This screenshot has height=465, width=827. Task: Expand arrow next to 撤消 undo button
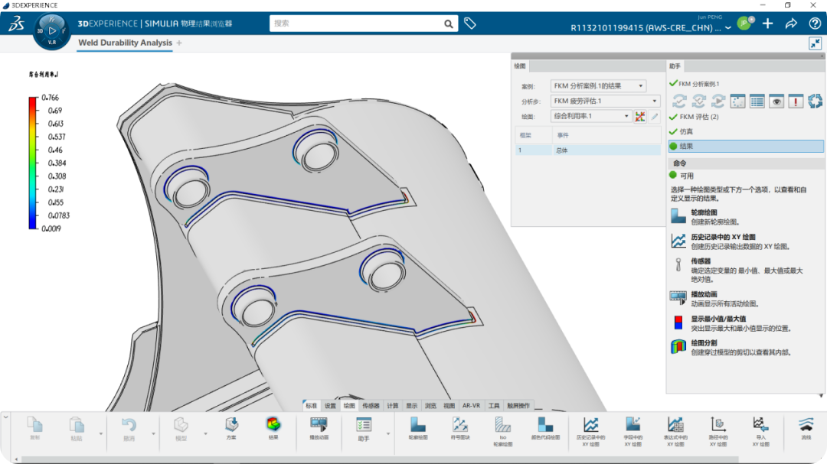[x=153, y=434]
